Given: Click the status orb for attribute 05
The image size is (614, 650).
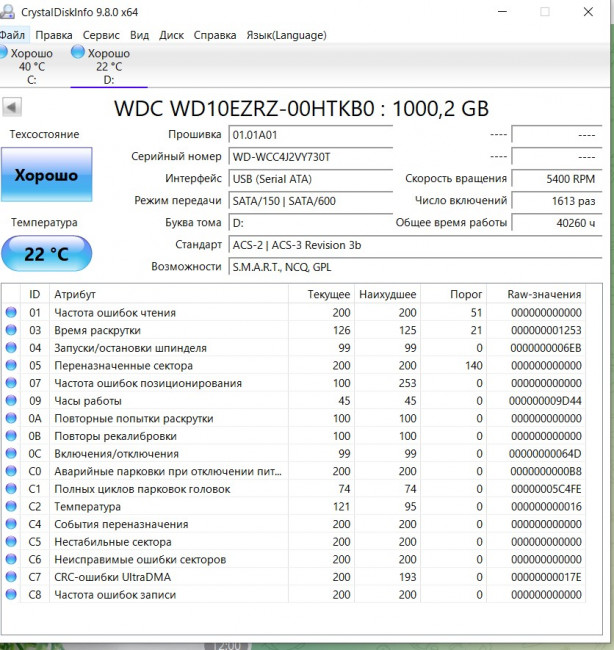Looking at the screenshot, I should click(11, 365).
